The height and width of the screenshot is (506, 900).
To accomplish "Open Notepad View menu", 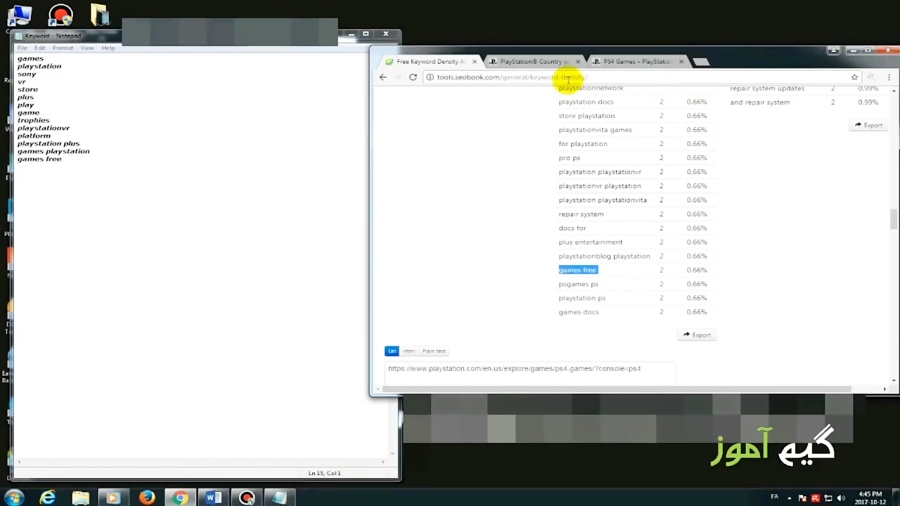I will (x=87, y=48).
